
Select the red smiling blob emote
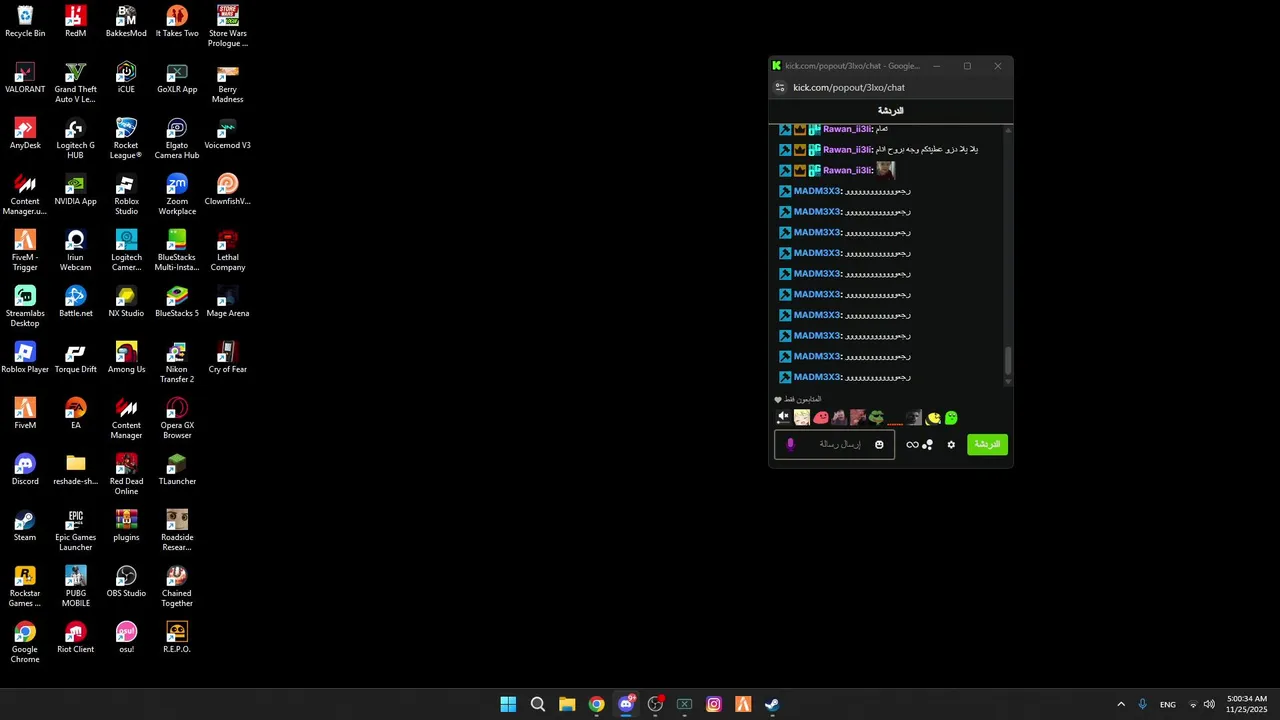[821, 417]
